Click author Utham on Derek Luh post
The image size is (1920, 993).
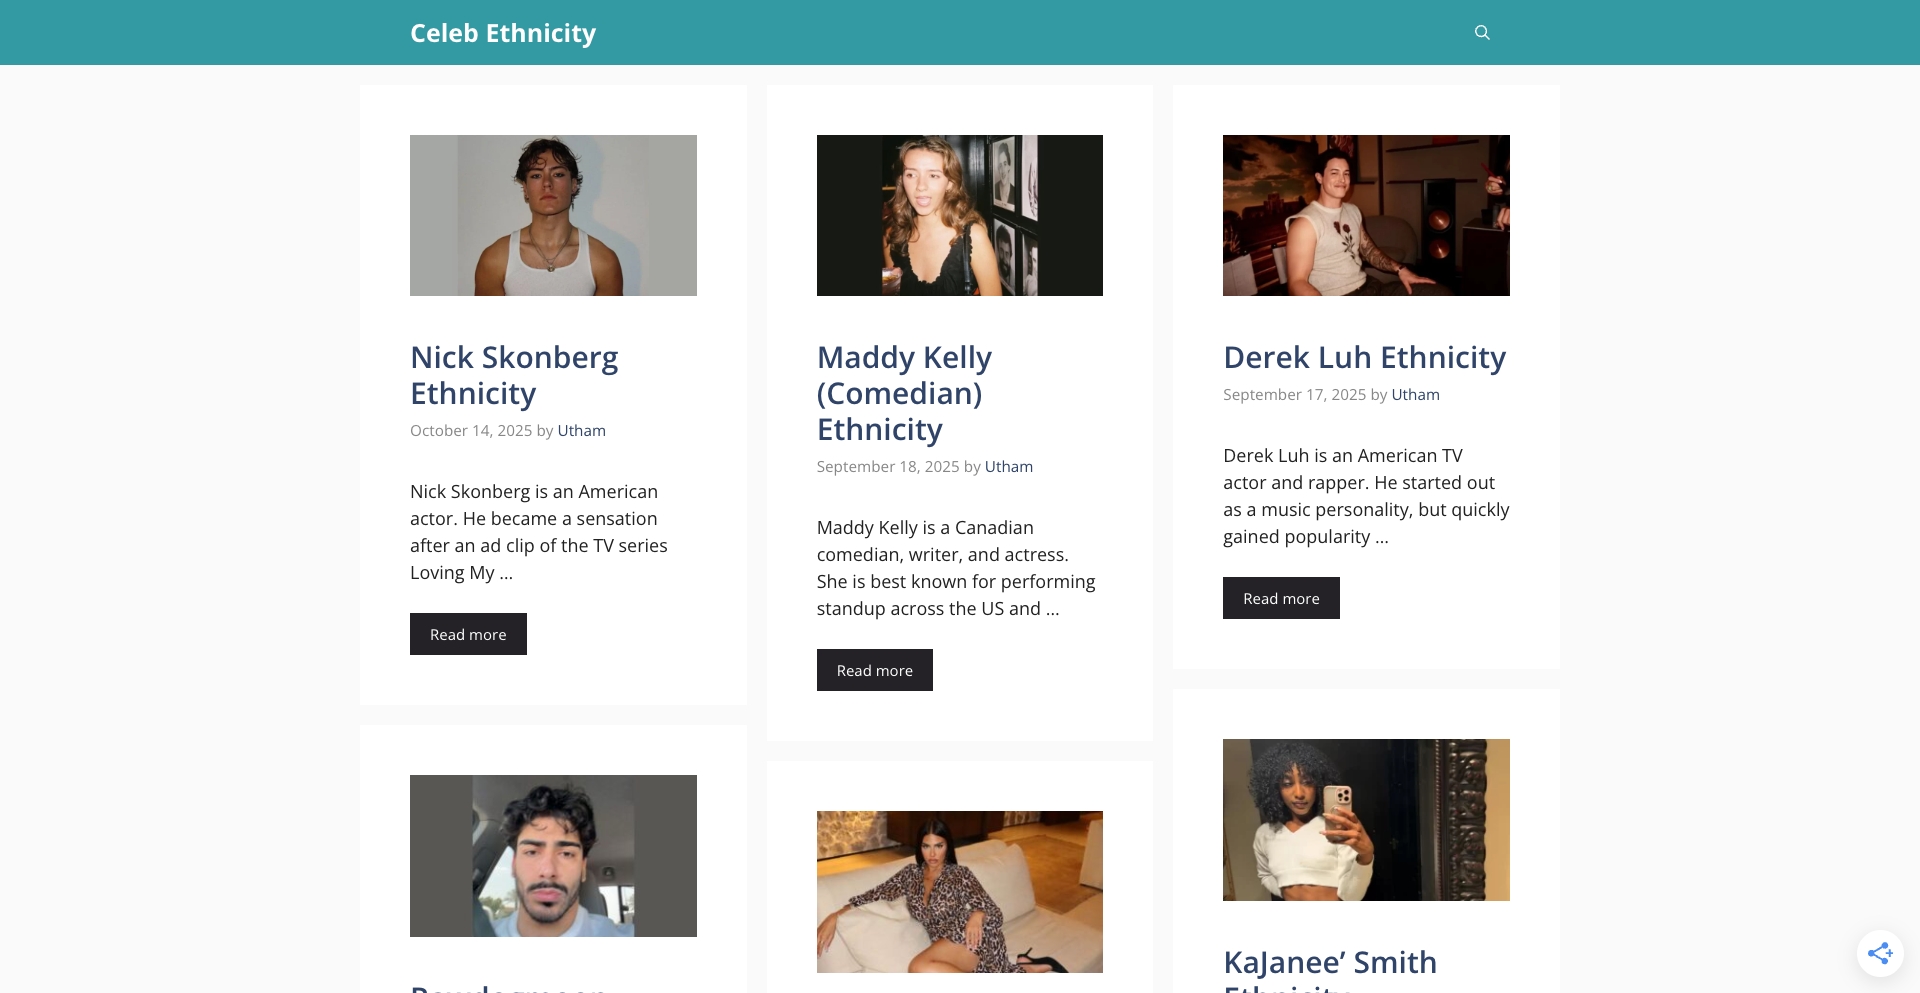tap(1415, 394)
